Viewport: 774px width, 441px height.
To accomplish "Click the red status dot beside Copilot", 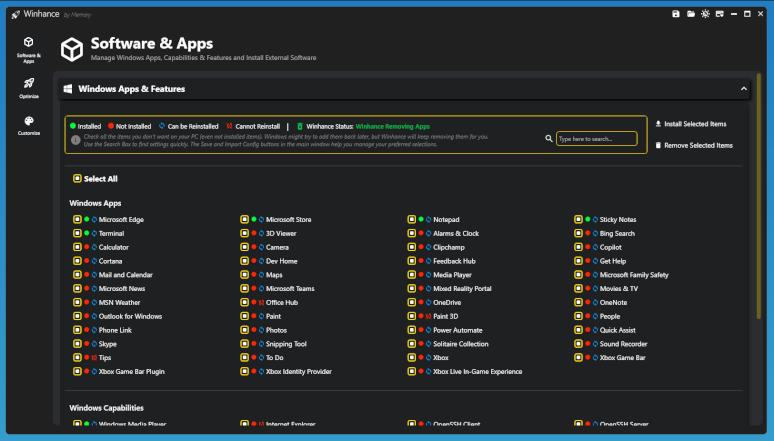I will click(x=587, y=247).
